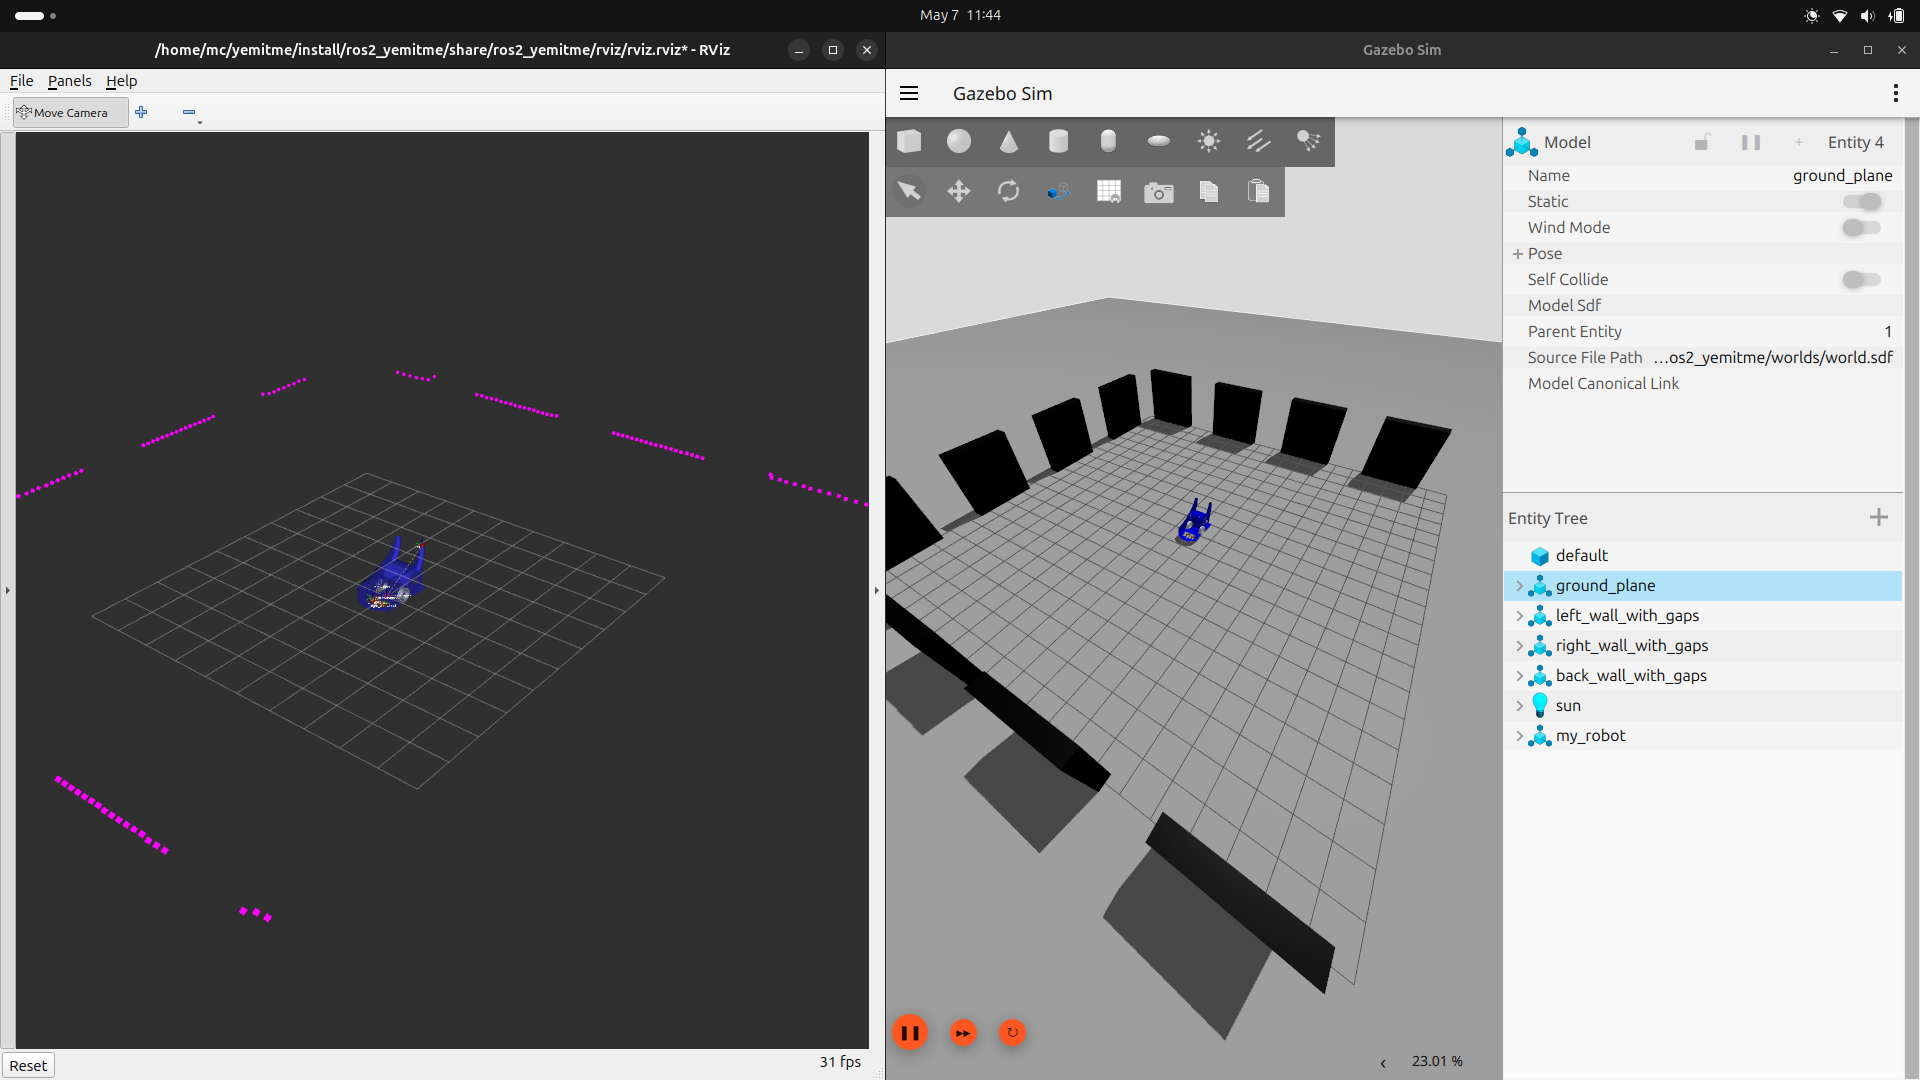The height and width of the screenshot is (1080, 1920).
Task: Open the File menu in RViz
Action: [x=21, y=81]
